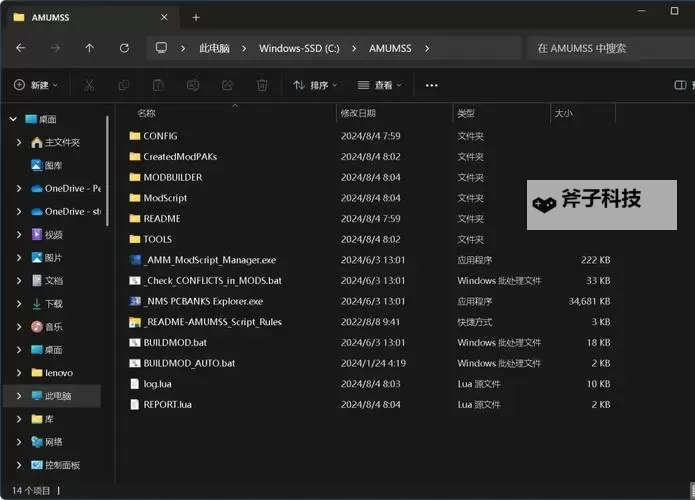Open 控制面板 in navigation pane
Screen dimensions: 695x500
pyautogui.click(x=55, y=465)
